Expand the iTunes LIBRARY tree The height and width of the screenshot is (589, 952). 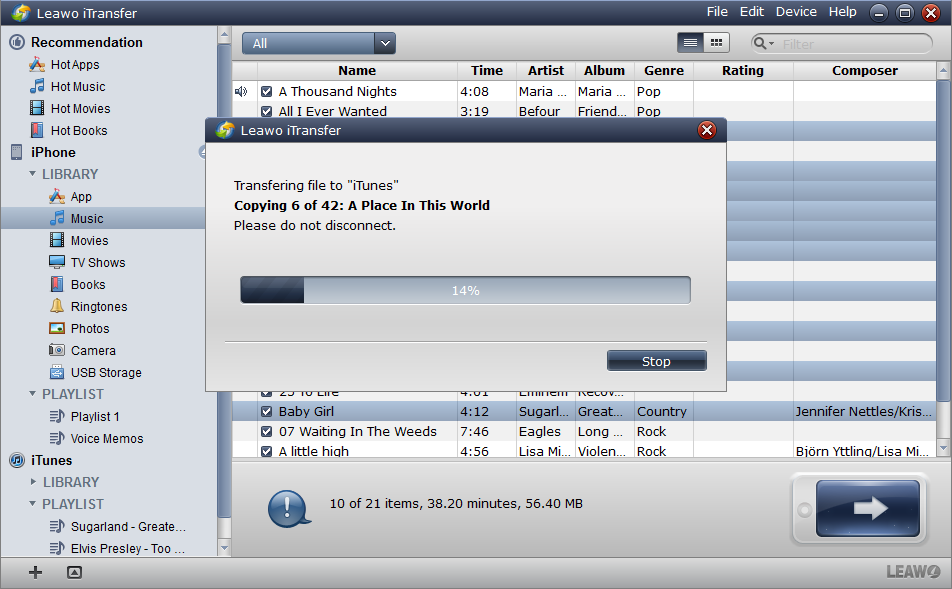coord(33,482)
